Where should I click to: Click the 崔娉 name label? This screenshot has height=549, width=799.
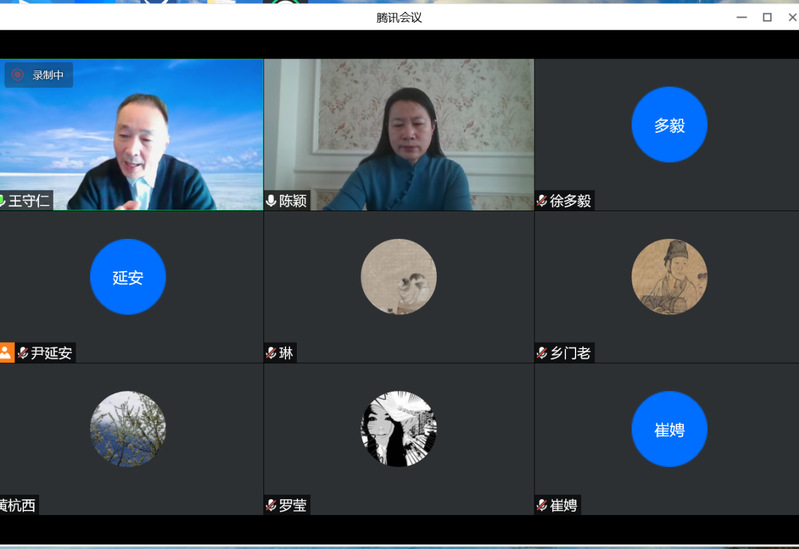pos(564,505)
